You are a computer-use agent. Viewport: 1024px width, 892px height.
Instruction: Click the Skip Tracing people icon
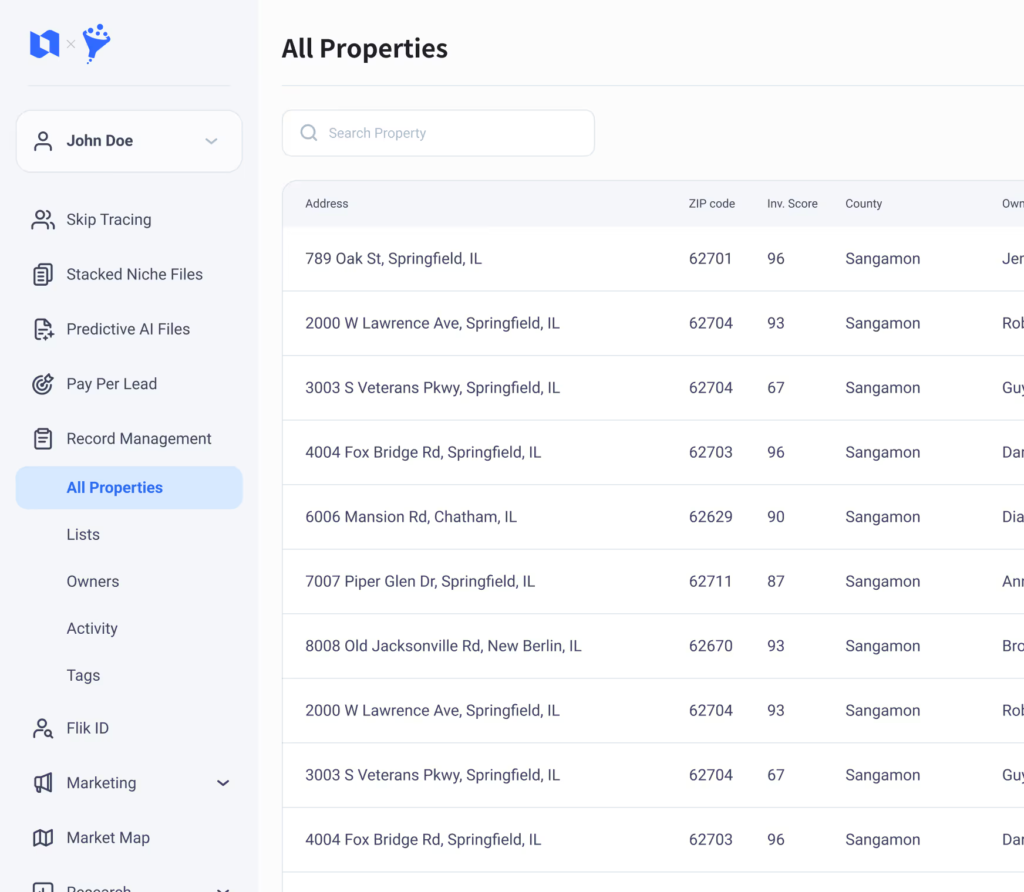(43, 220)
